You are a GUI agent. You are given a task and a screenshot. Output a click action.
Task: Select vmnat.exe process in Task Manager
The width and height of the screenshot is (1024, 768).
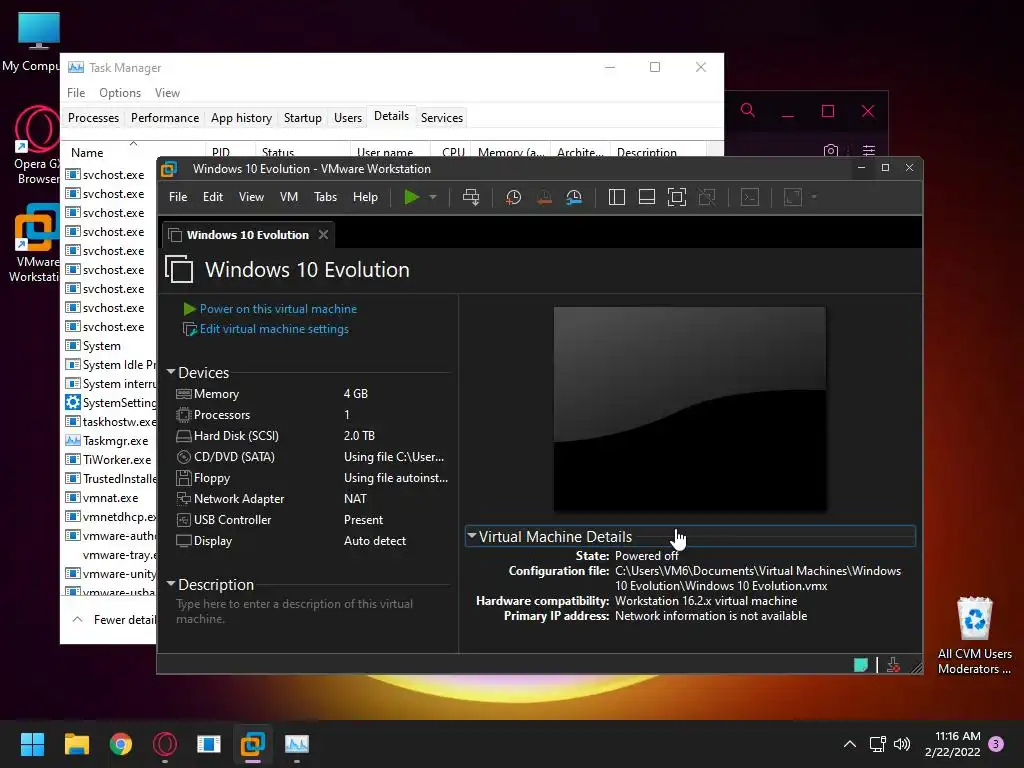pyautogui.click(x=110, y=498)
